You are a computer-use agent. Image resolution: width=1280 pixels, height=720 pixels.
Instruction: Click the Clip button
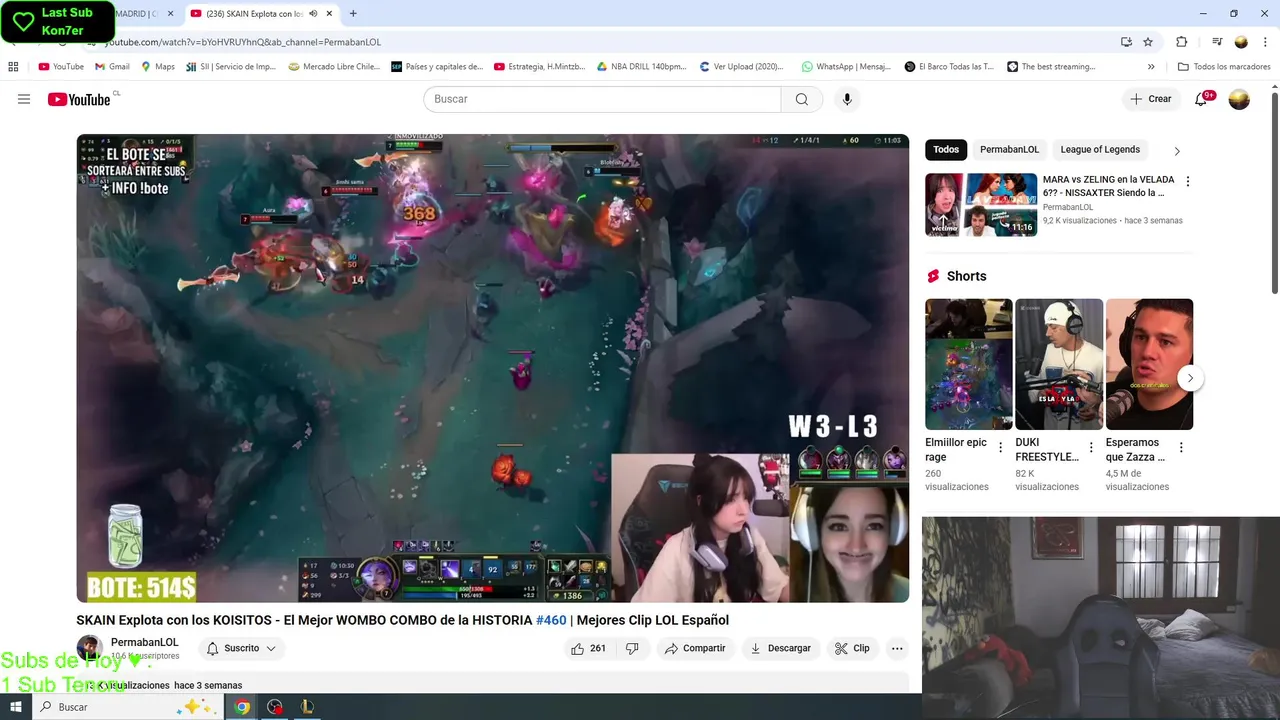[852, 648]
